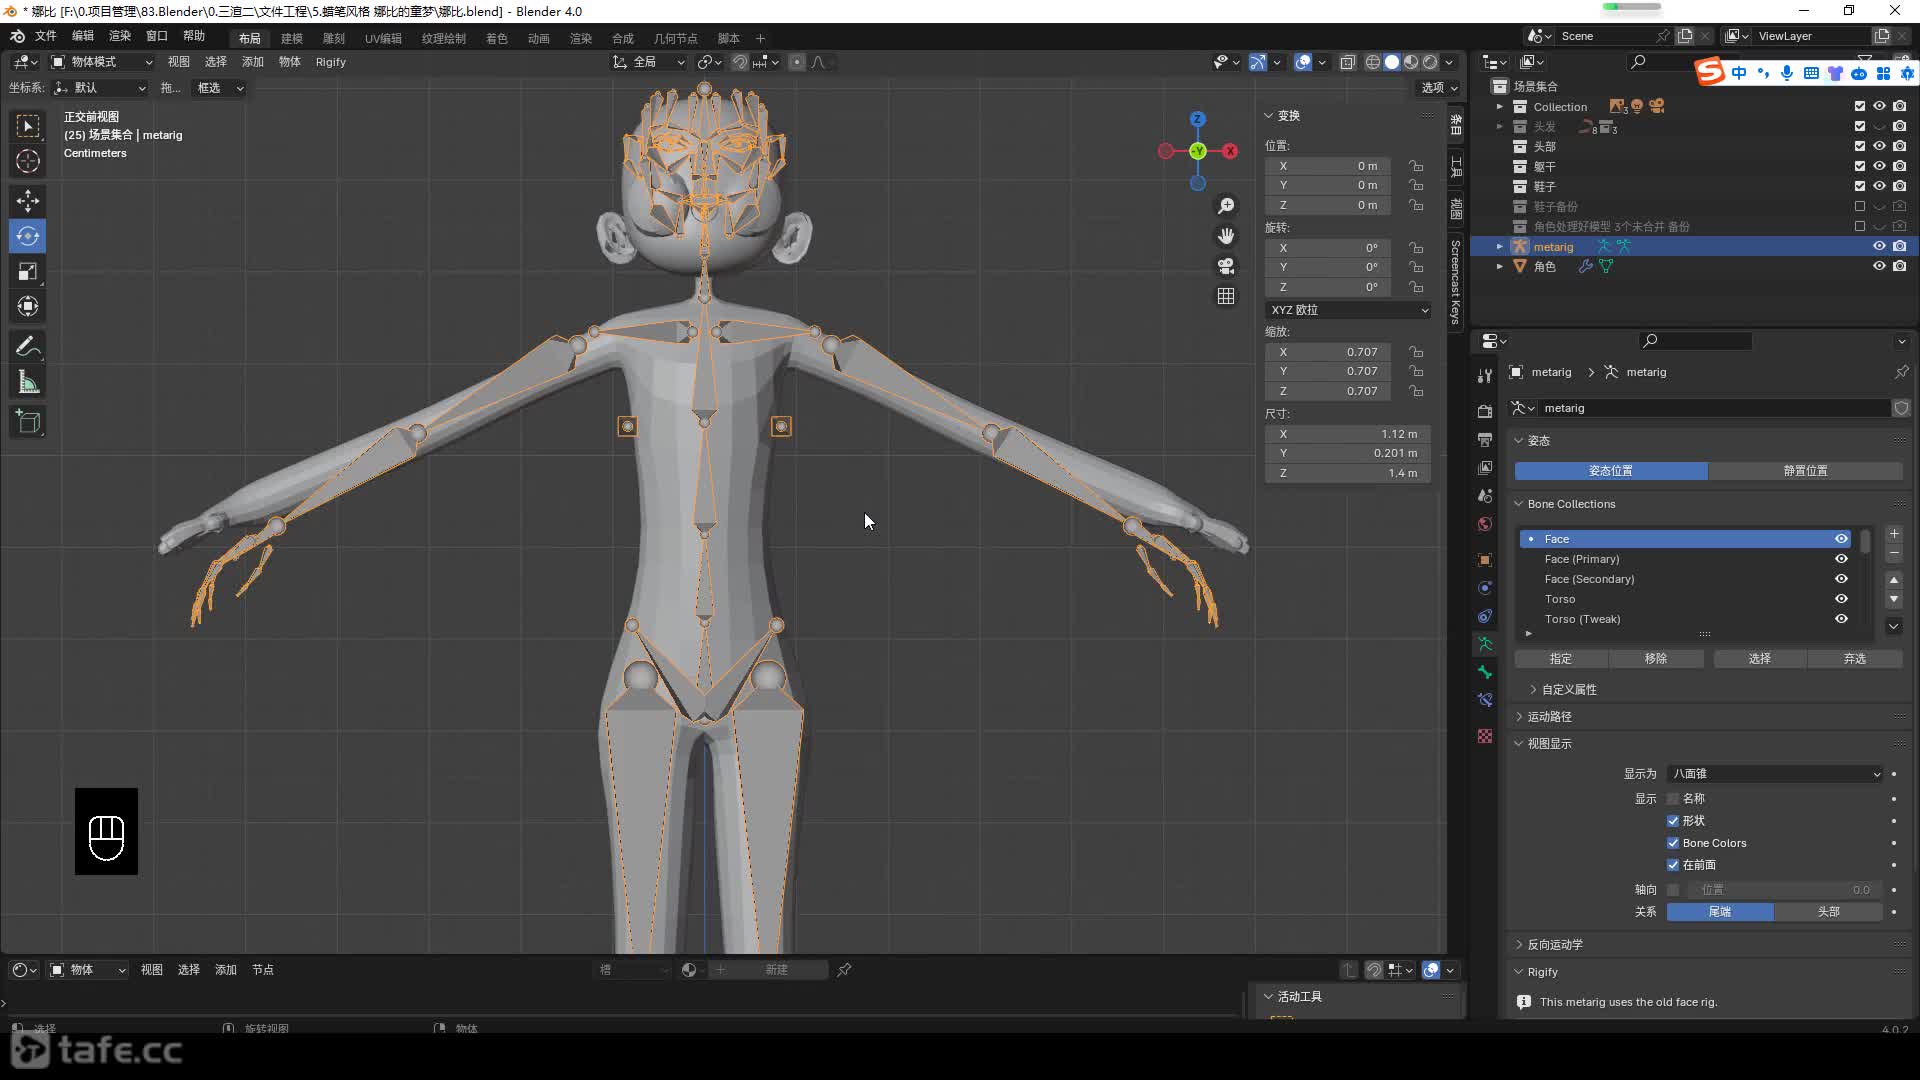Screen dimensions: 1920x1080
Task: Open the 全局 transform orientation dropdown
Action: (x=649, y=62)
